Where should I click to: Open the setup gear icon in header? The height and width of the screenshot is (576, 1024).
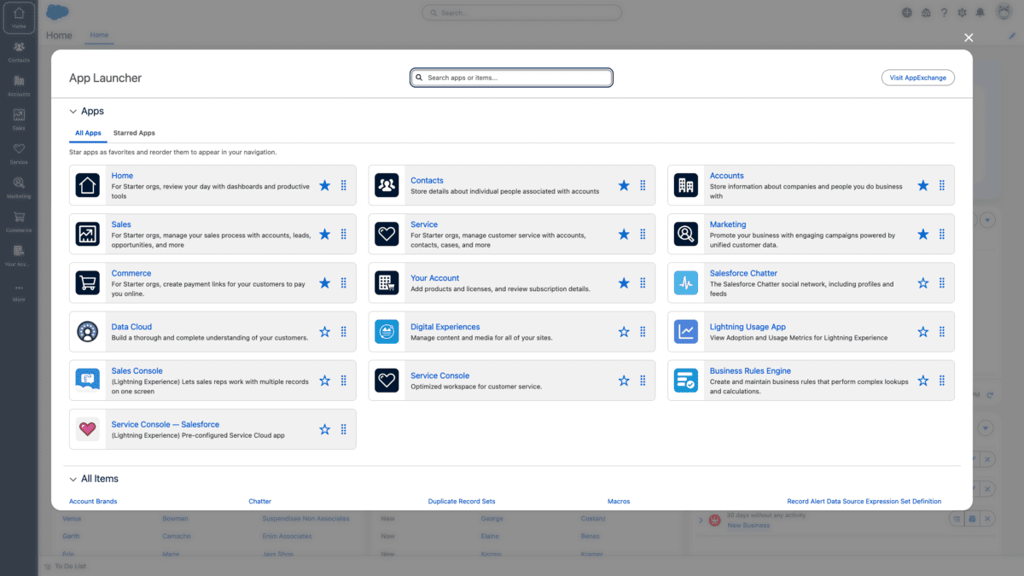coord(962,12)
